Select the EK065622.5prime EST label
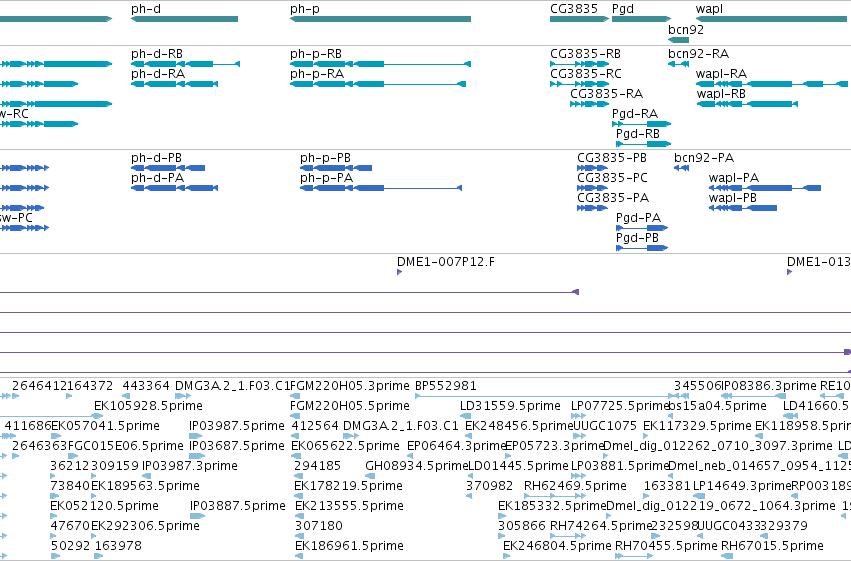The width and height of the screenshot is (851, 561). pos(346,446)
